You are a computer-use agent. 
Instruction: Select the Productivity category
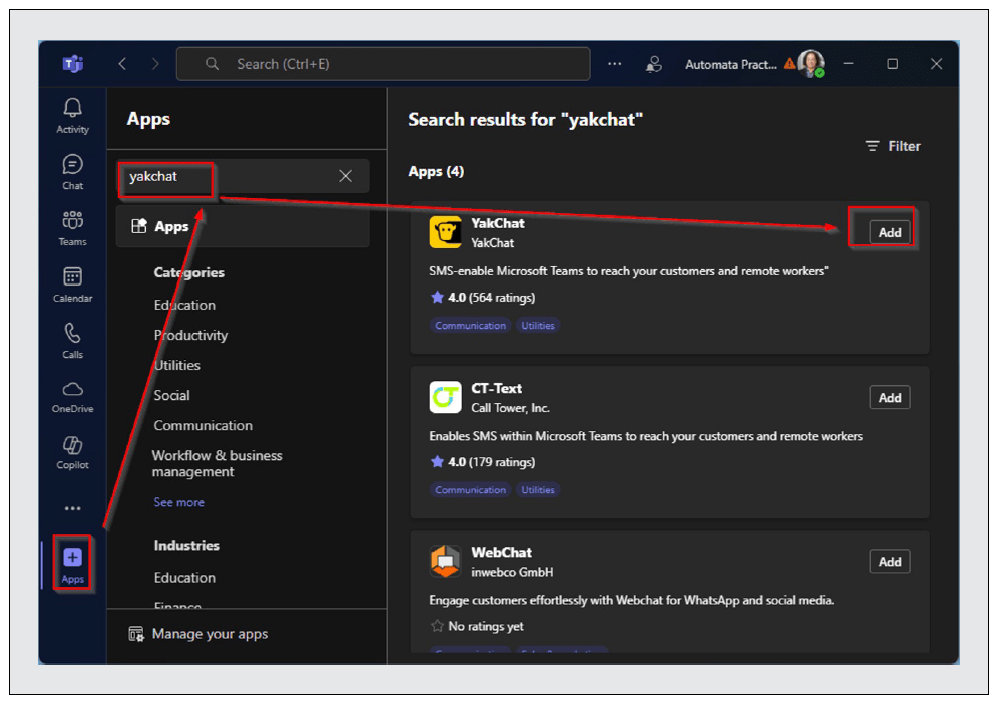[x=190, y=335]
